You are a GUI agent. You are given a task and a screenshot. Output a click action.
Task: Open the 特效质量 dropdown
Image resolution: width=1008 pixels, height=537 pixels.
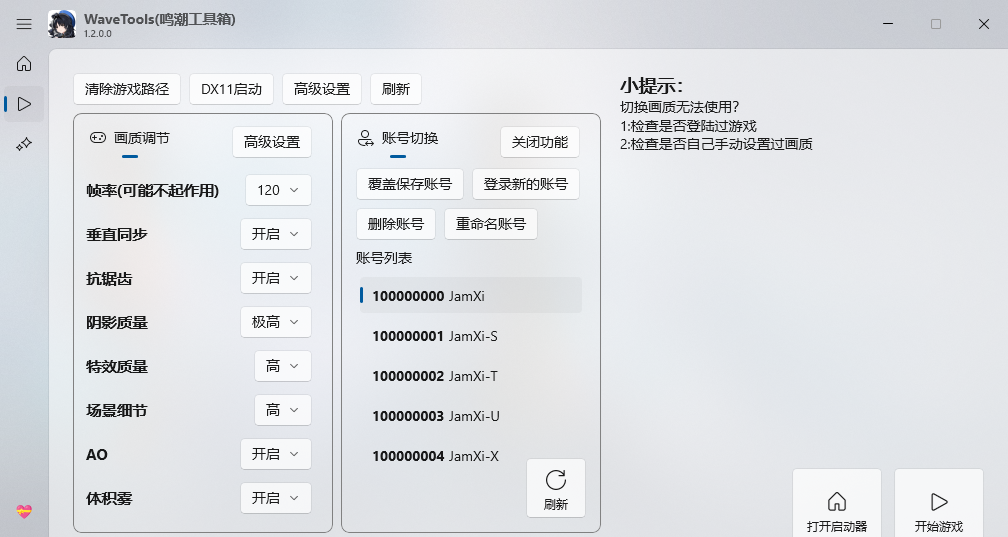283,366
